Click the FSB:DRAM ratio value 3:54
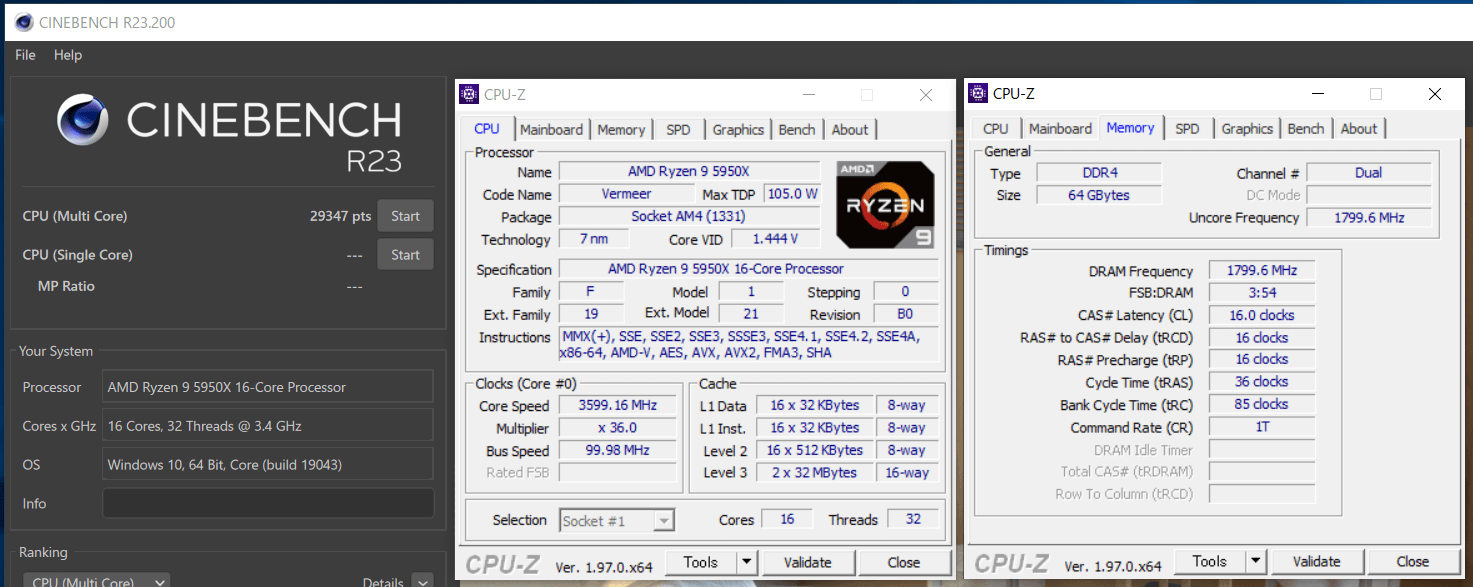 (1261, 293)
